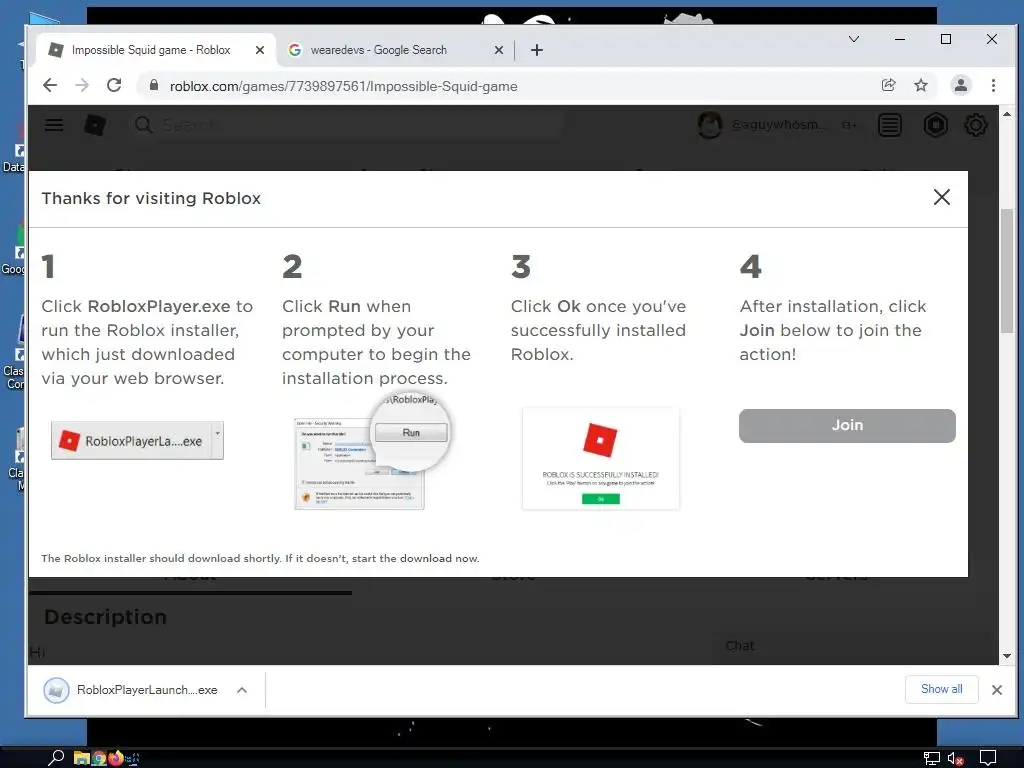Open a new browser tab
This screenshot has width=1024, height=768.
(537, 50)
